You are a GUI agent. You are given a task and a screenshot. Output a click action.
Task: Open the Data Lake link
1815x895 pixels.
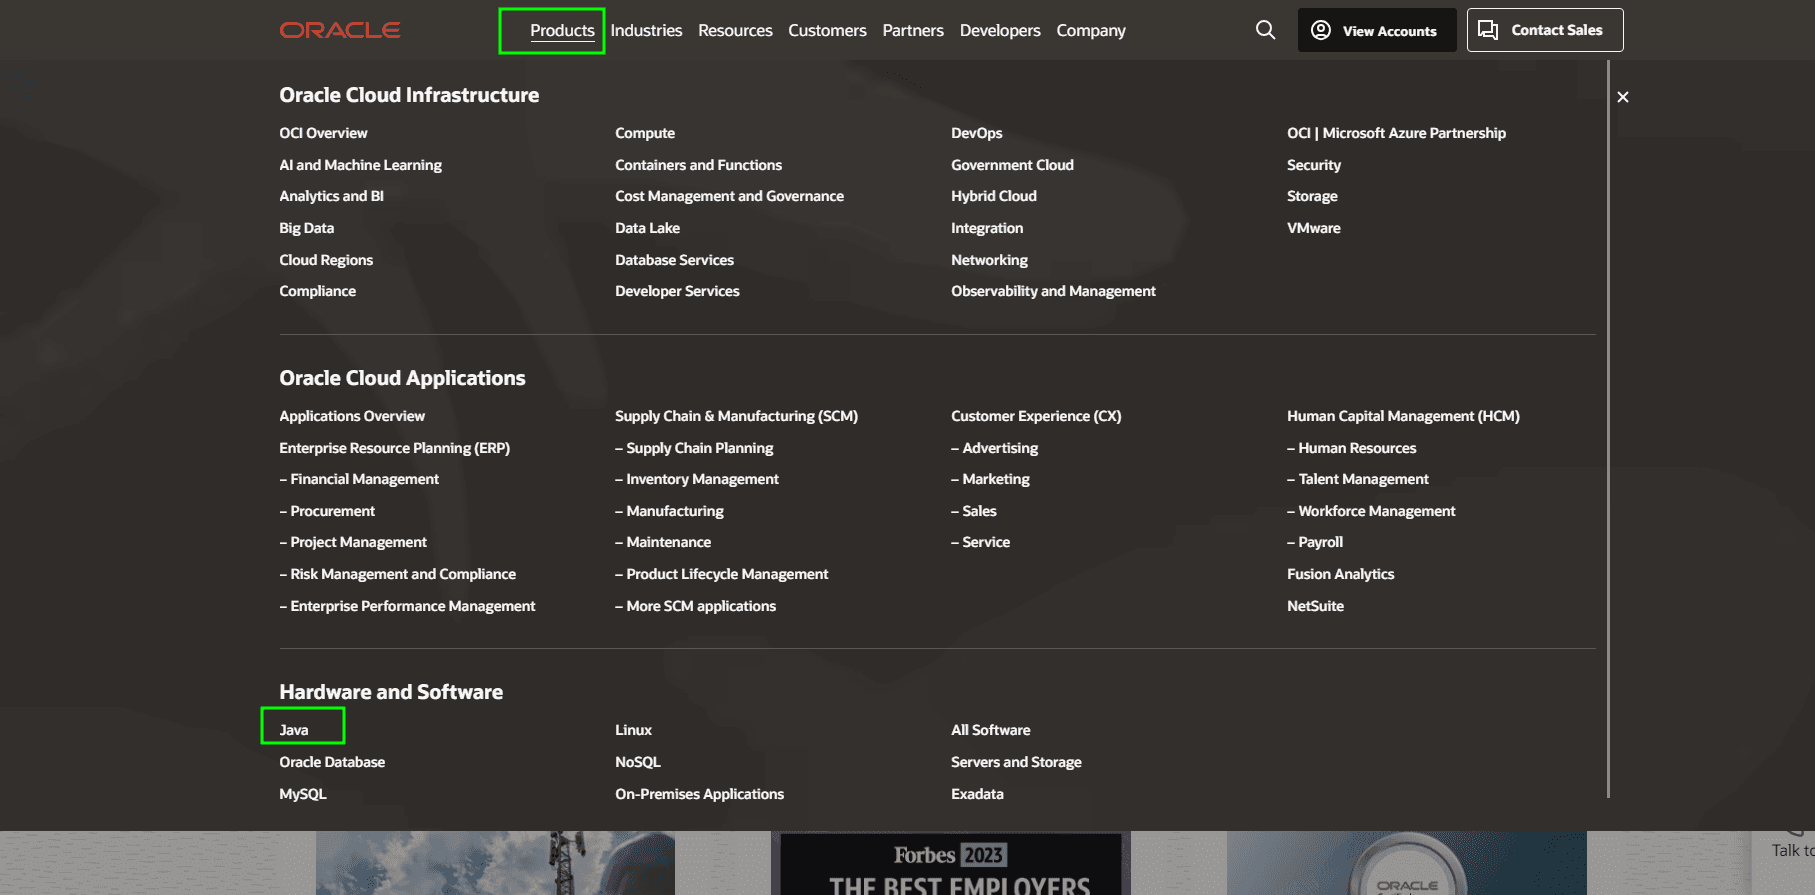[647, 228]
